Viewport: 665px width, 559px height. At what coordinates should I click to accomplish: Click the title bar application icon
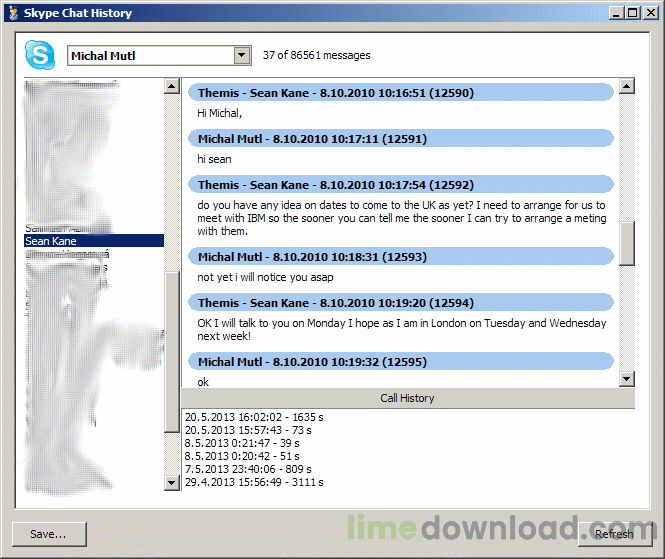tap(12, 13)
